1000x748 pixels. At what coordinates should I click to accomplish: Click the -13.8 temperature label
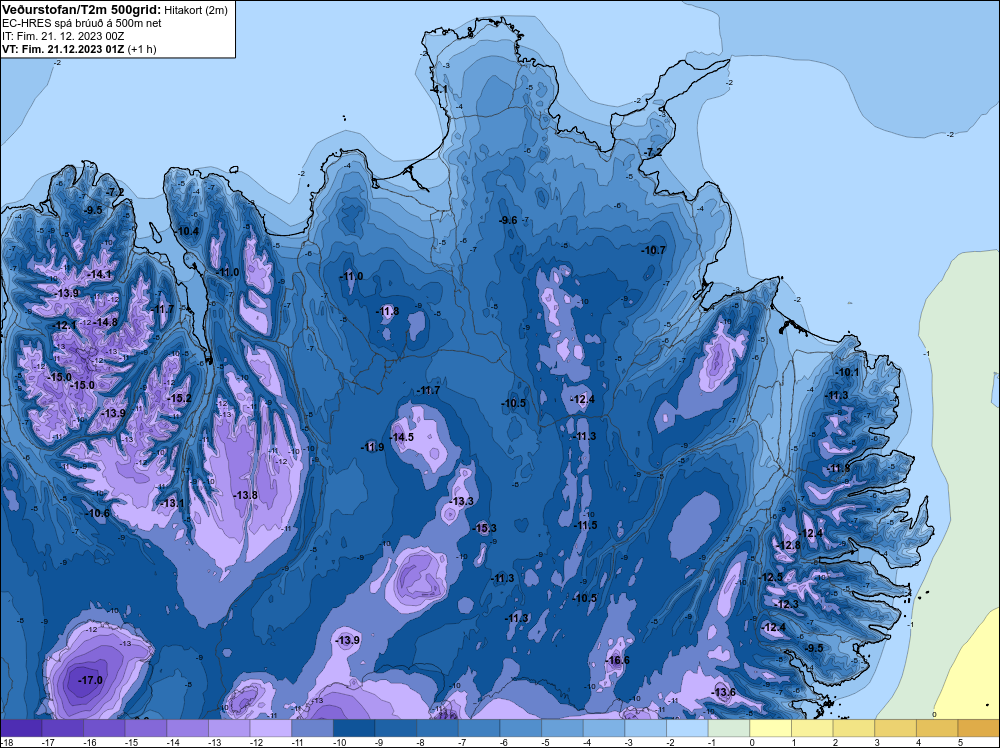click(246, 495)
